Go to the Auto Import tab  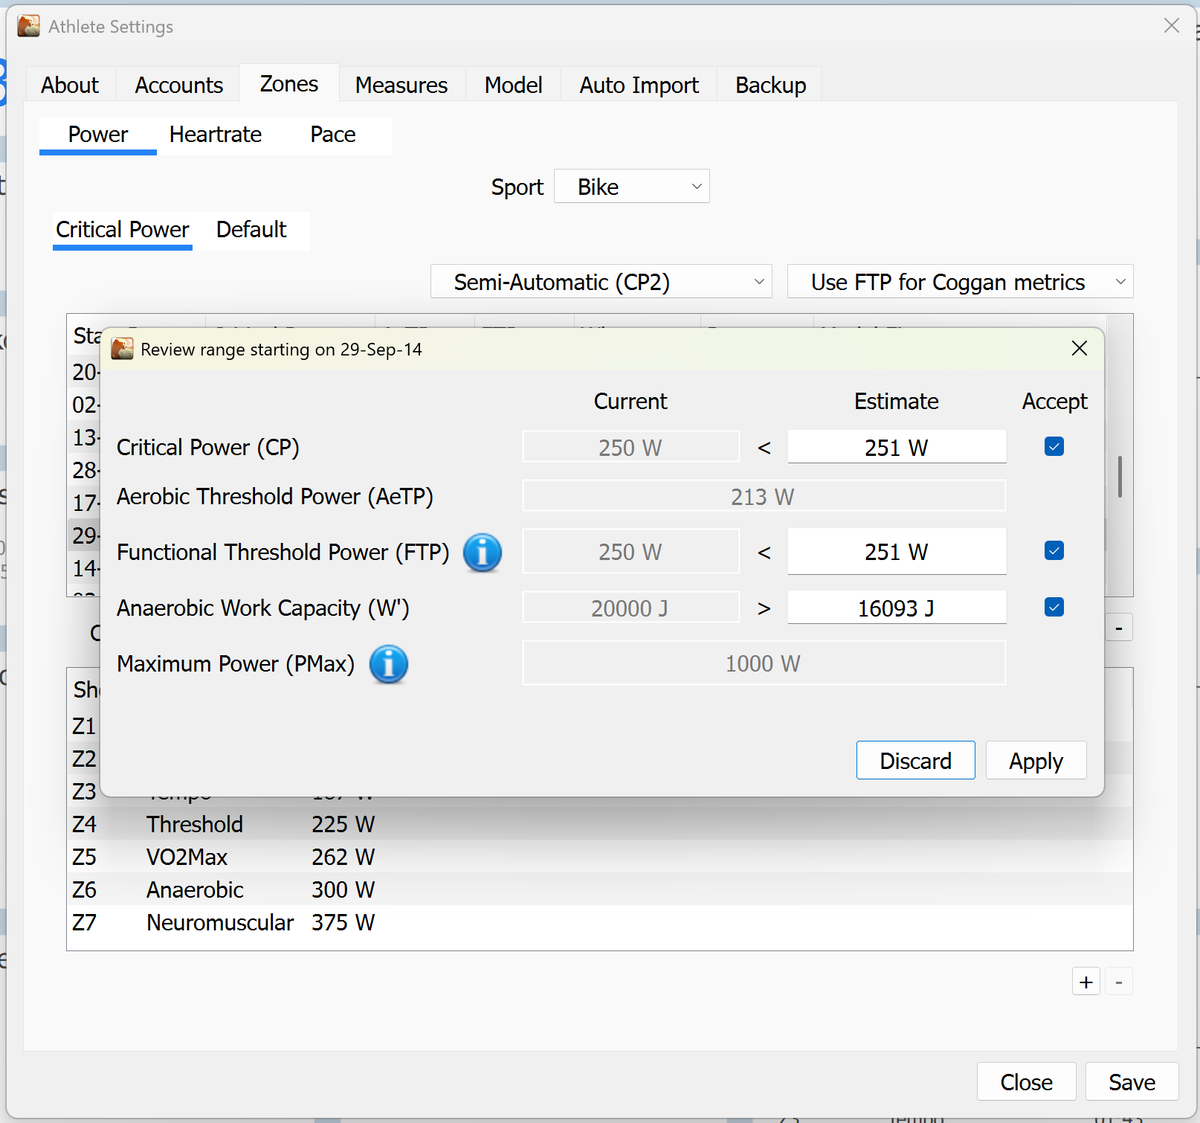[x=639, y=85]
